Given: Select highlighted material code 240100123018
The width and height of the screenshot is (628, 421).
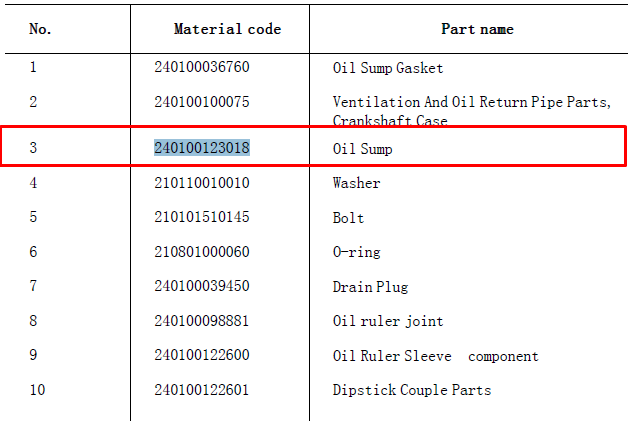Looking at the screenshot, I should coord(202,148).
